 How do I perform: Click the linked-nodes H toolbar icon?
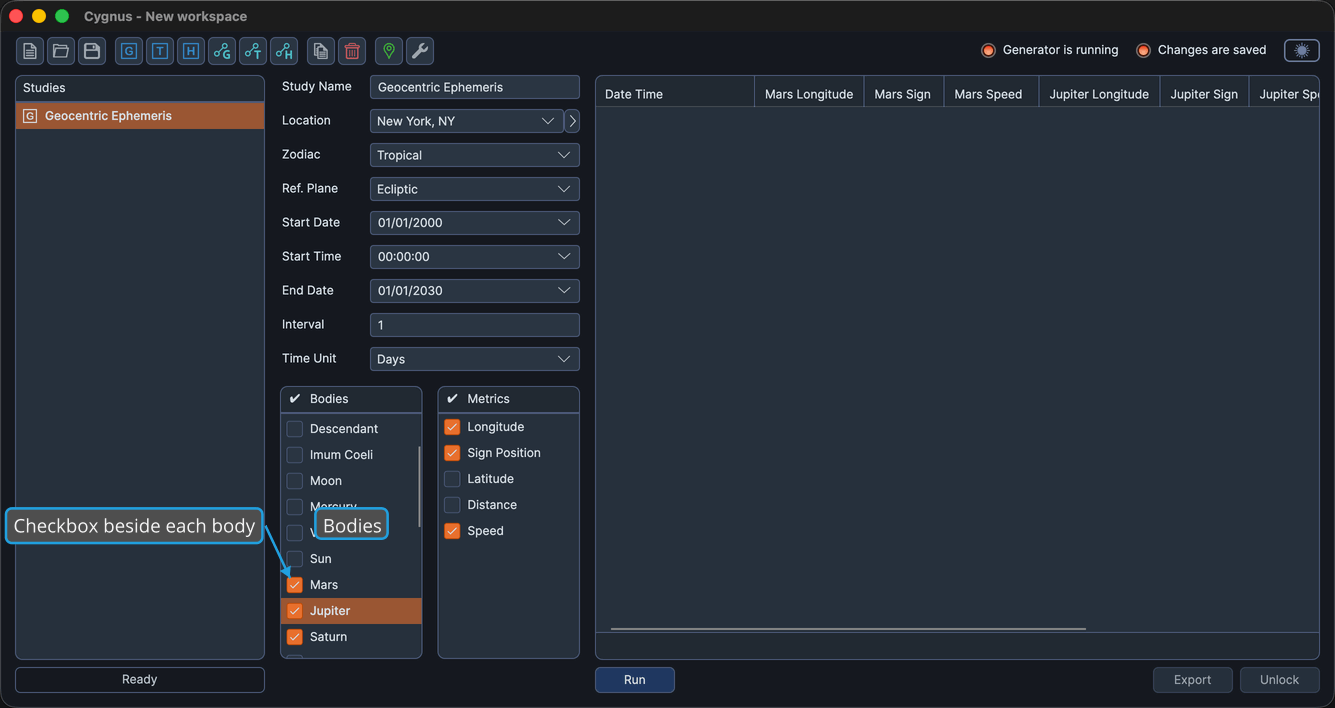284,51
